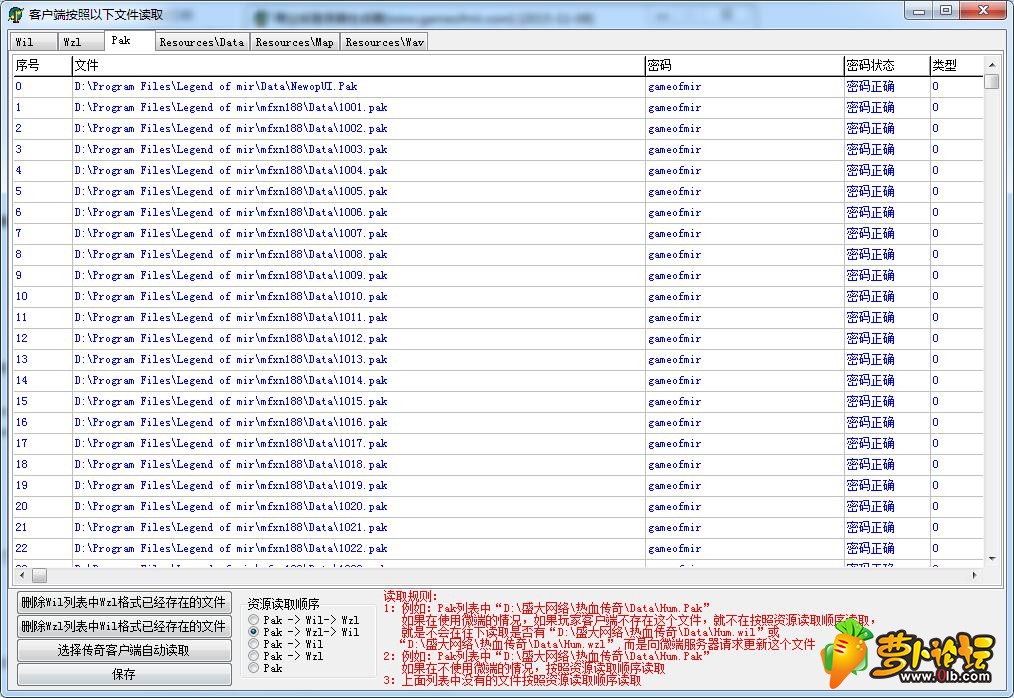The height and width of the screenshot is (698, 1014).
Task: Select file path ending 1007.pak
Action: pyautogui.click(x=230, y=234)
